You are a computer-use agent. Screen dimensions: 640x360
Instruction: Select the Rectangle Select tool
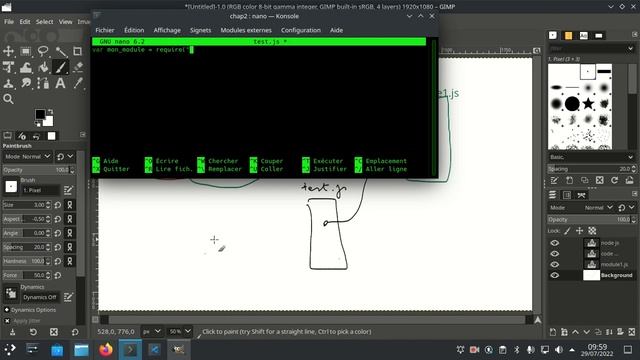(x=26, y=51)
